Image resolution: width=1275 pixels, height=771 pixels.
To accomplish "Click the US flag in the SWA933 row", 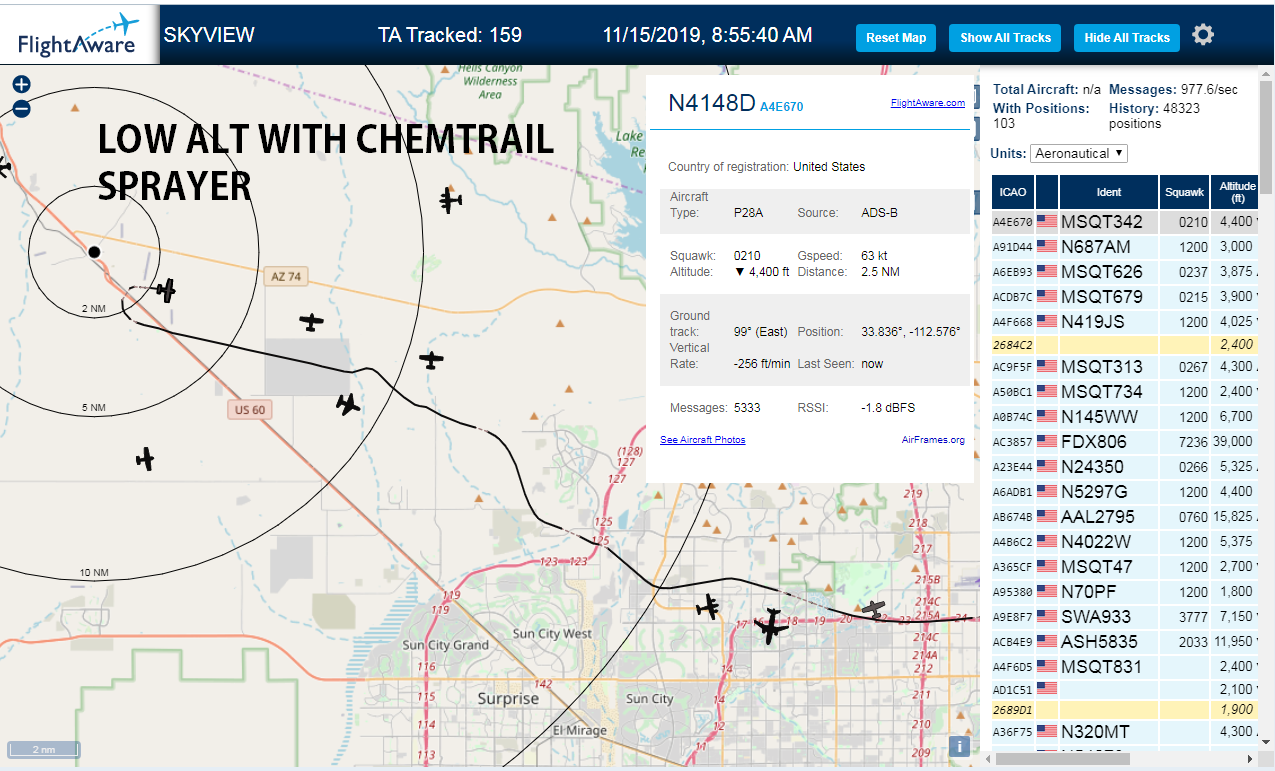I will 1047,617.
